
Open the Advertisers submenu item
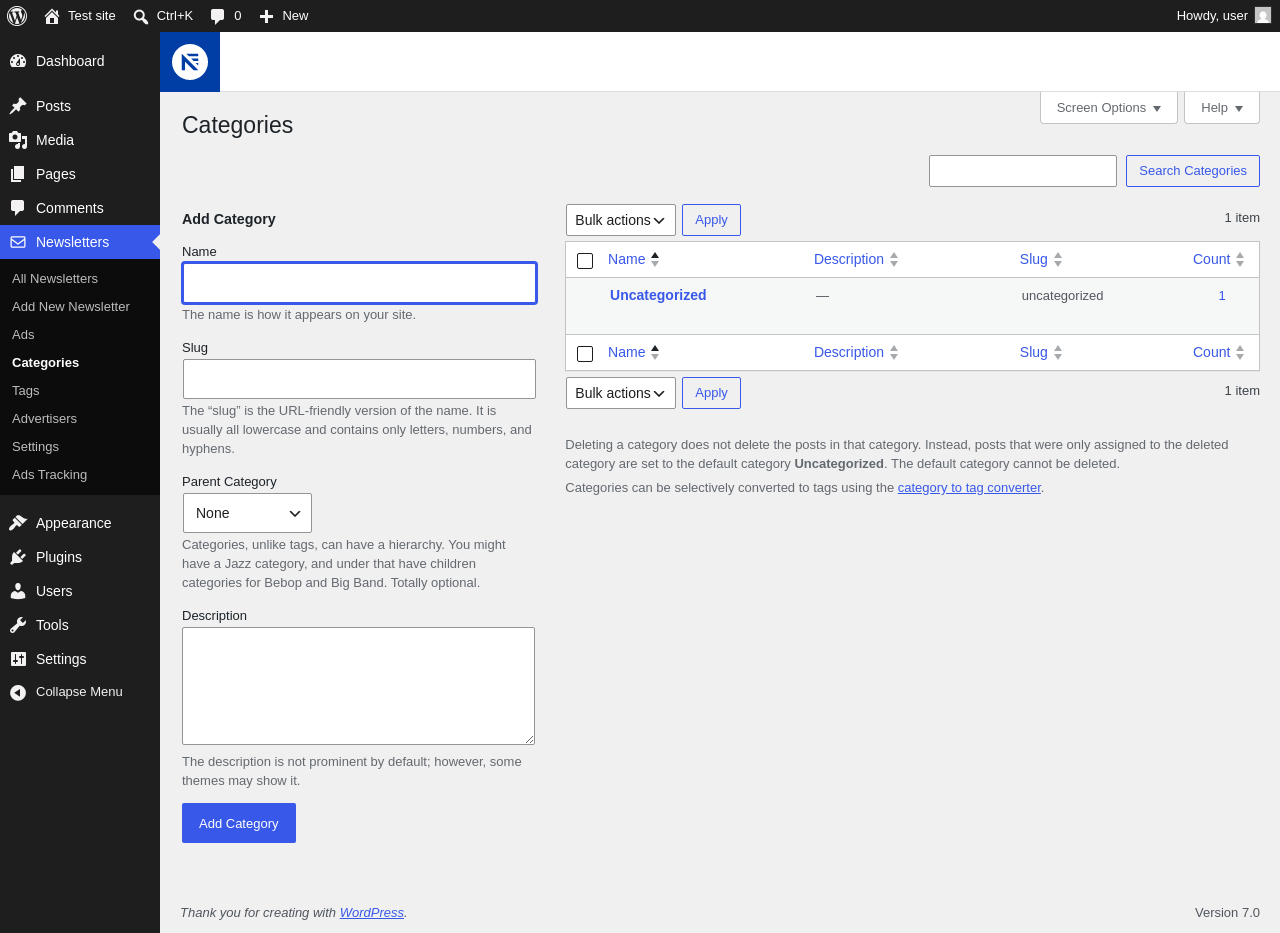(x=44, y=418)
